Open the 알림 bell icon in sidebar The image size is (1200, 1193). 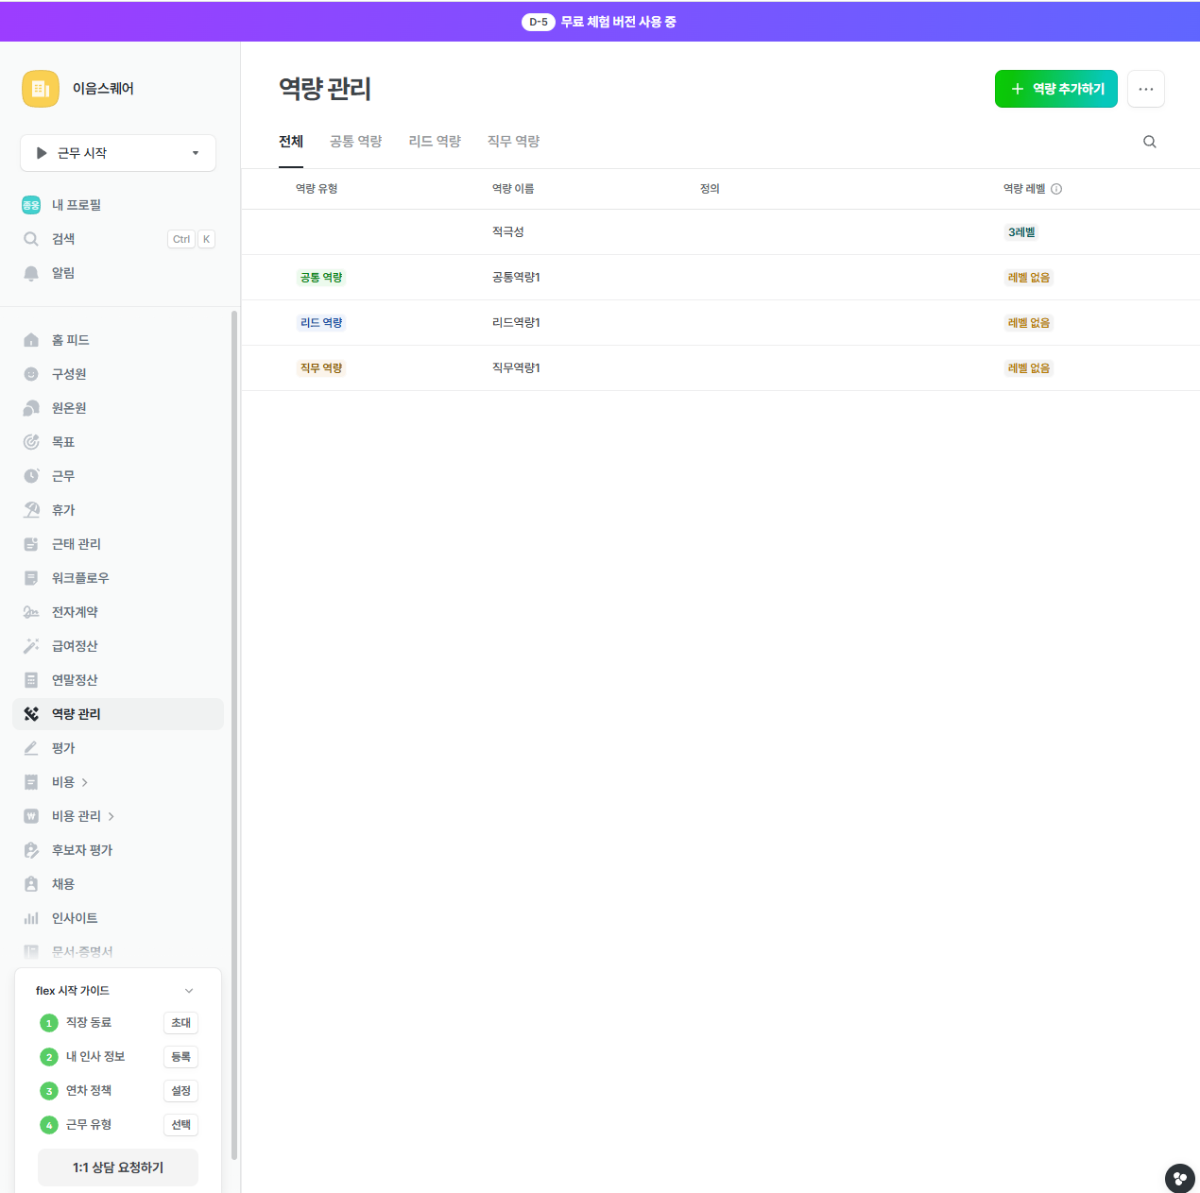31,273
